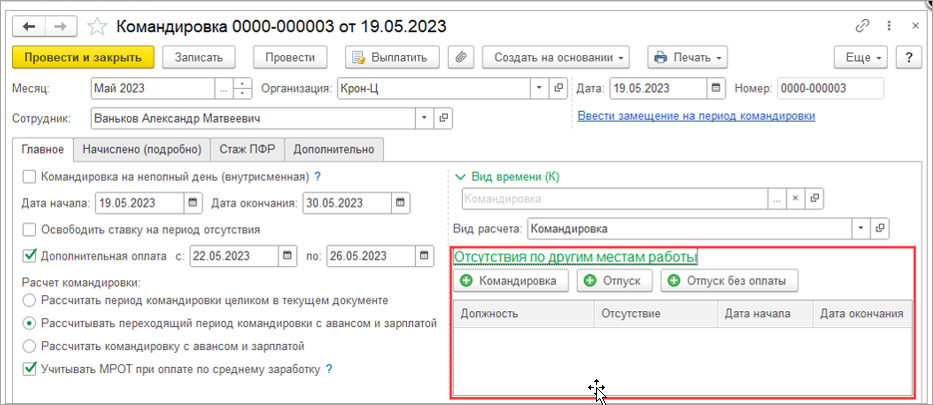
Task: Open calendar for the Дата field
Action: coord(716,88)
